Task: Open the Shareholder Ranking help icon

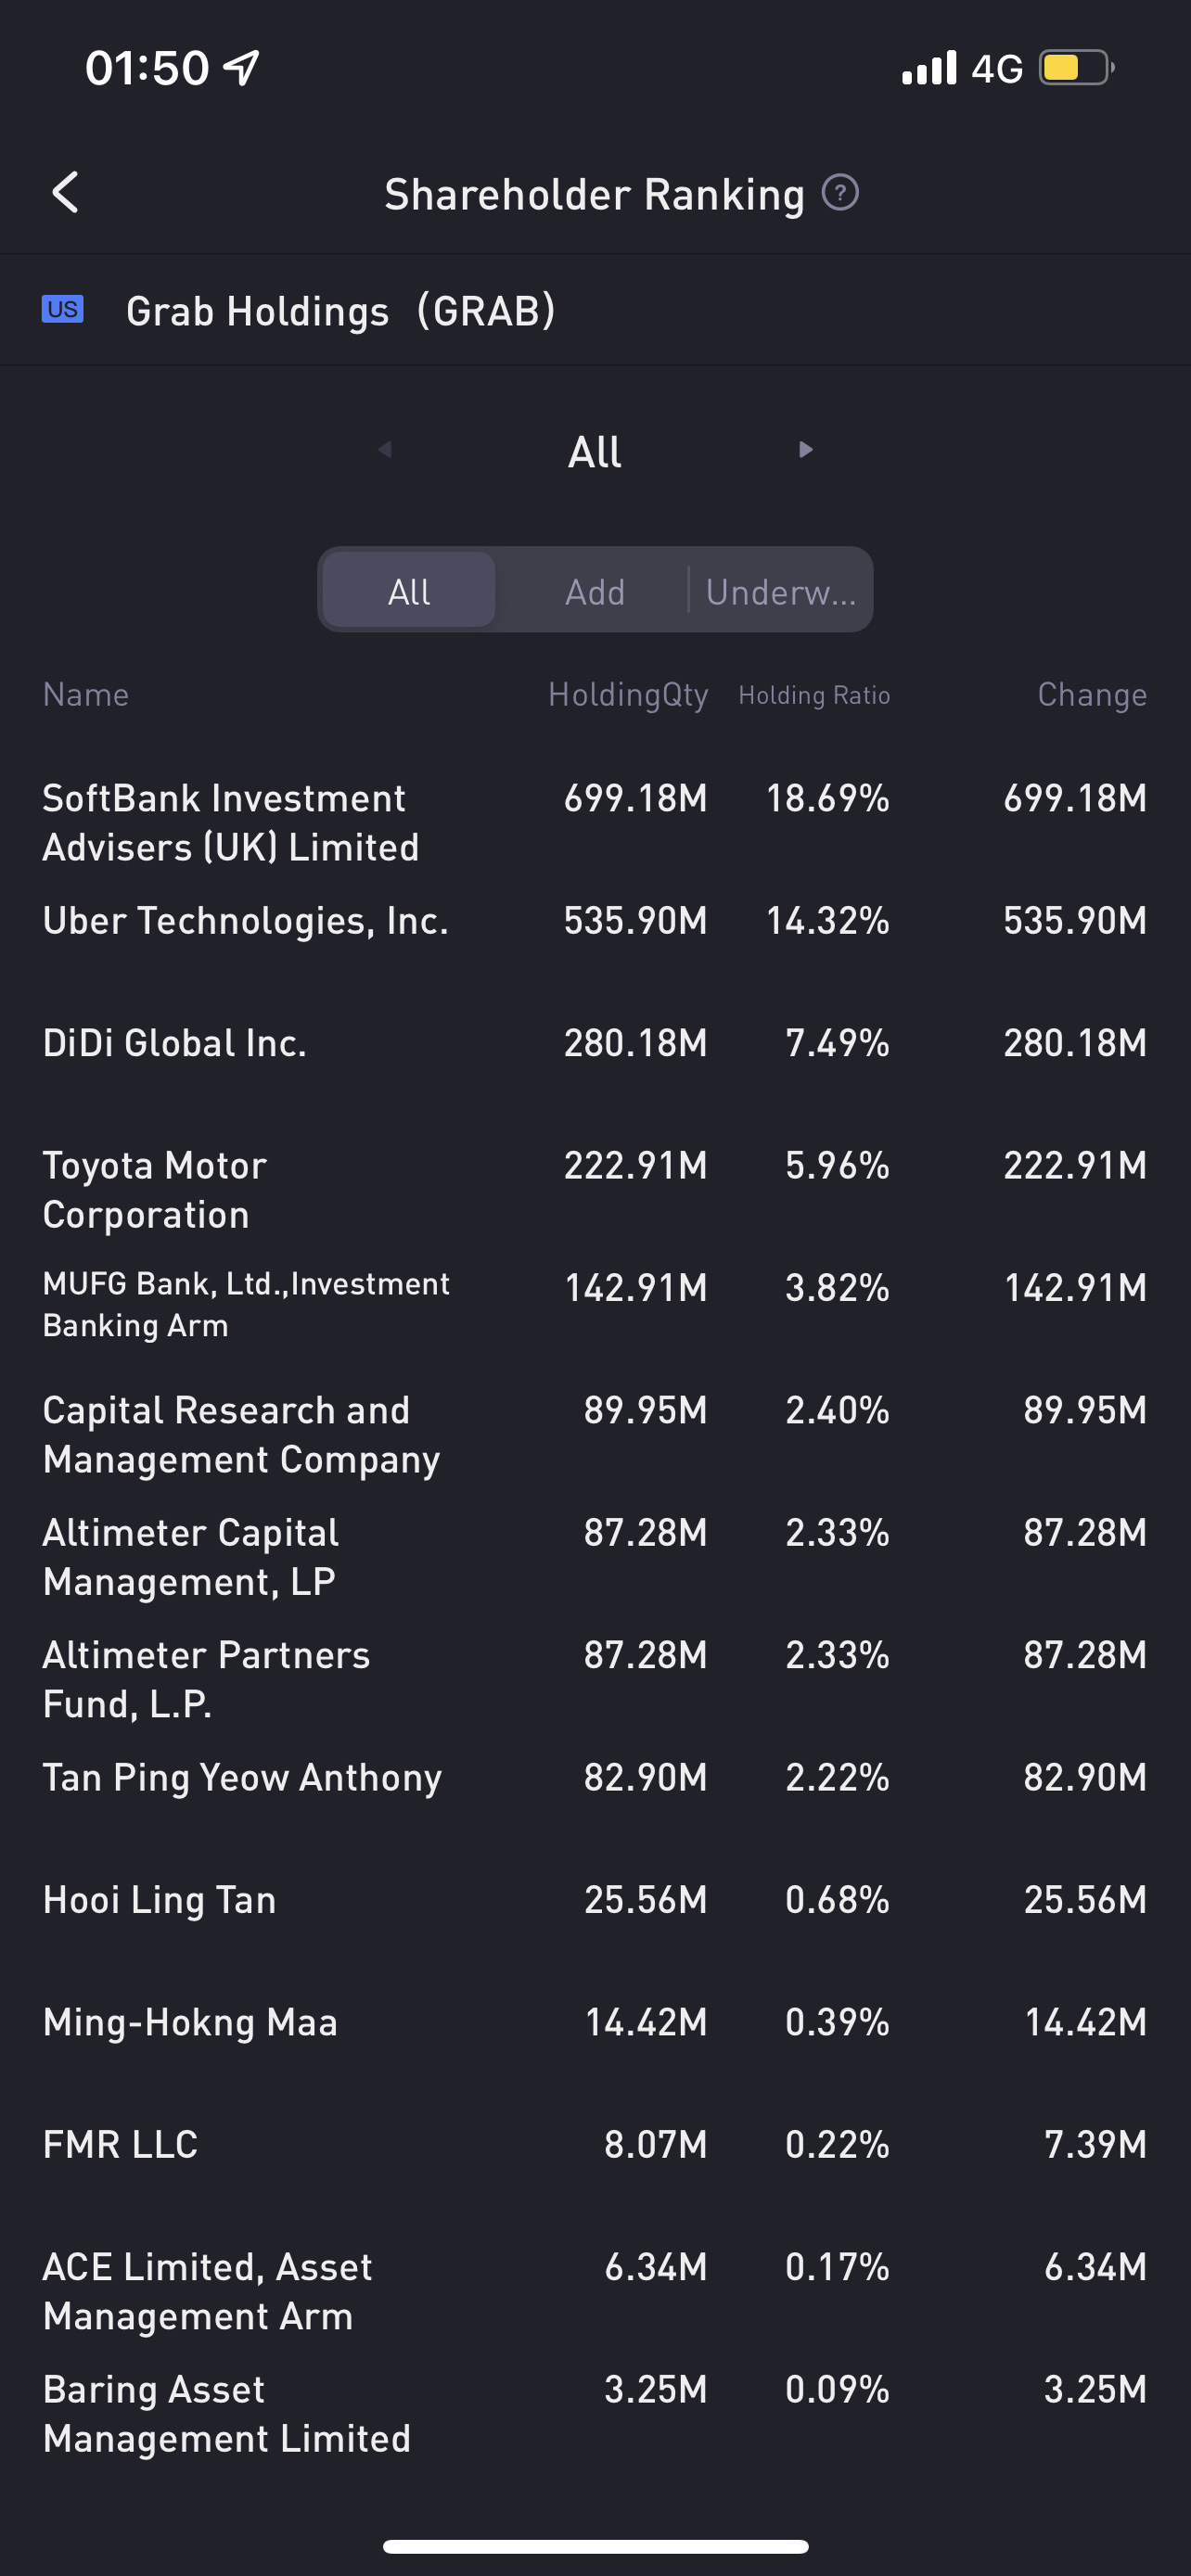Action: (840, 192)
